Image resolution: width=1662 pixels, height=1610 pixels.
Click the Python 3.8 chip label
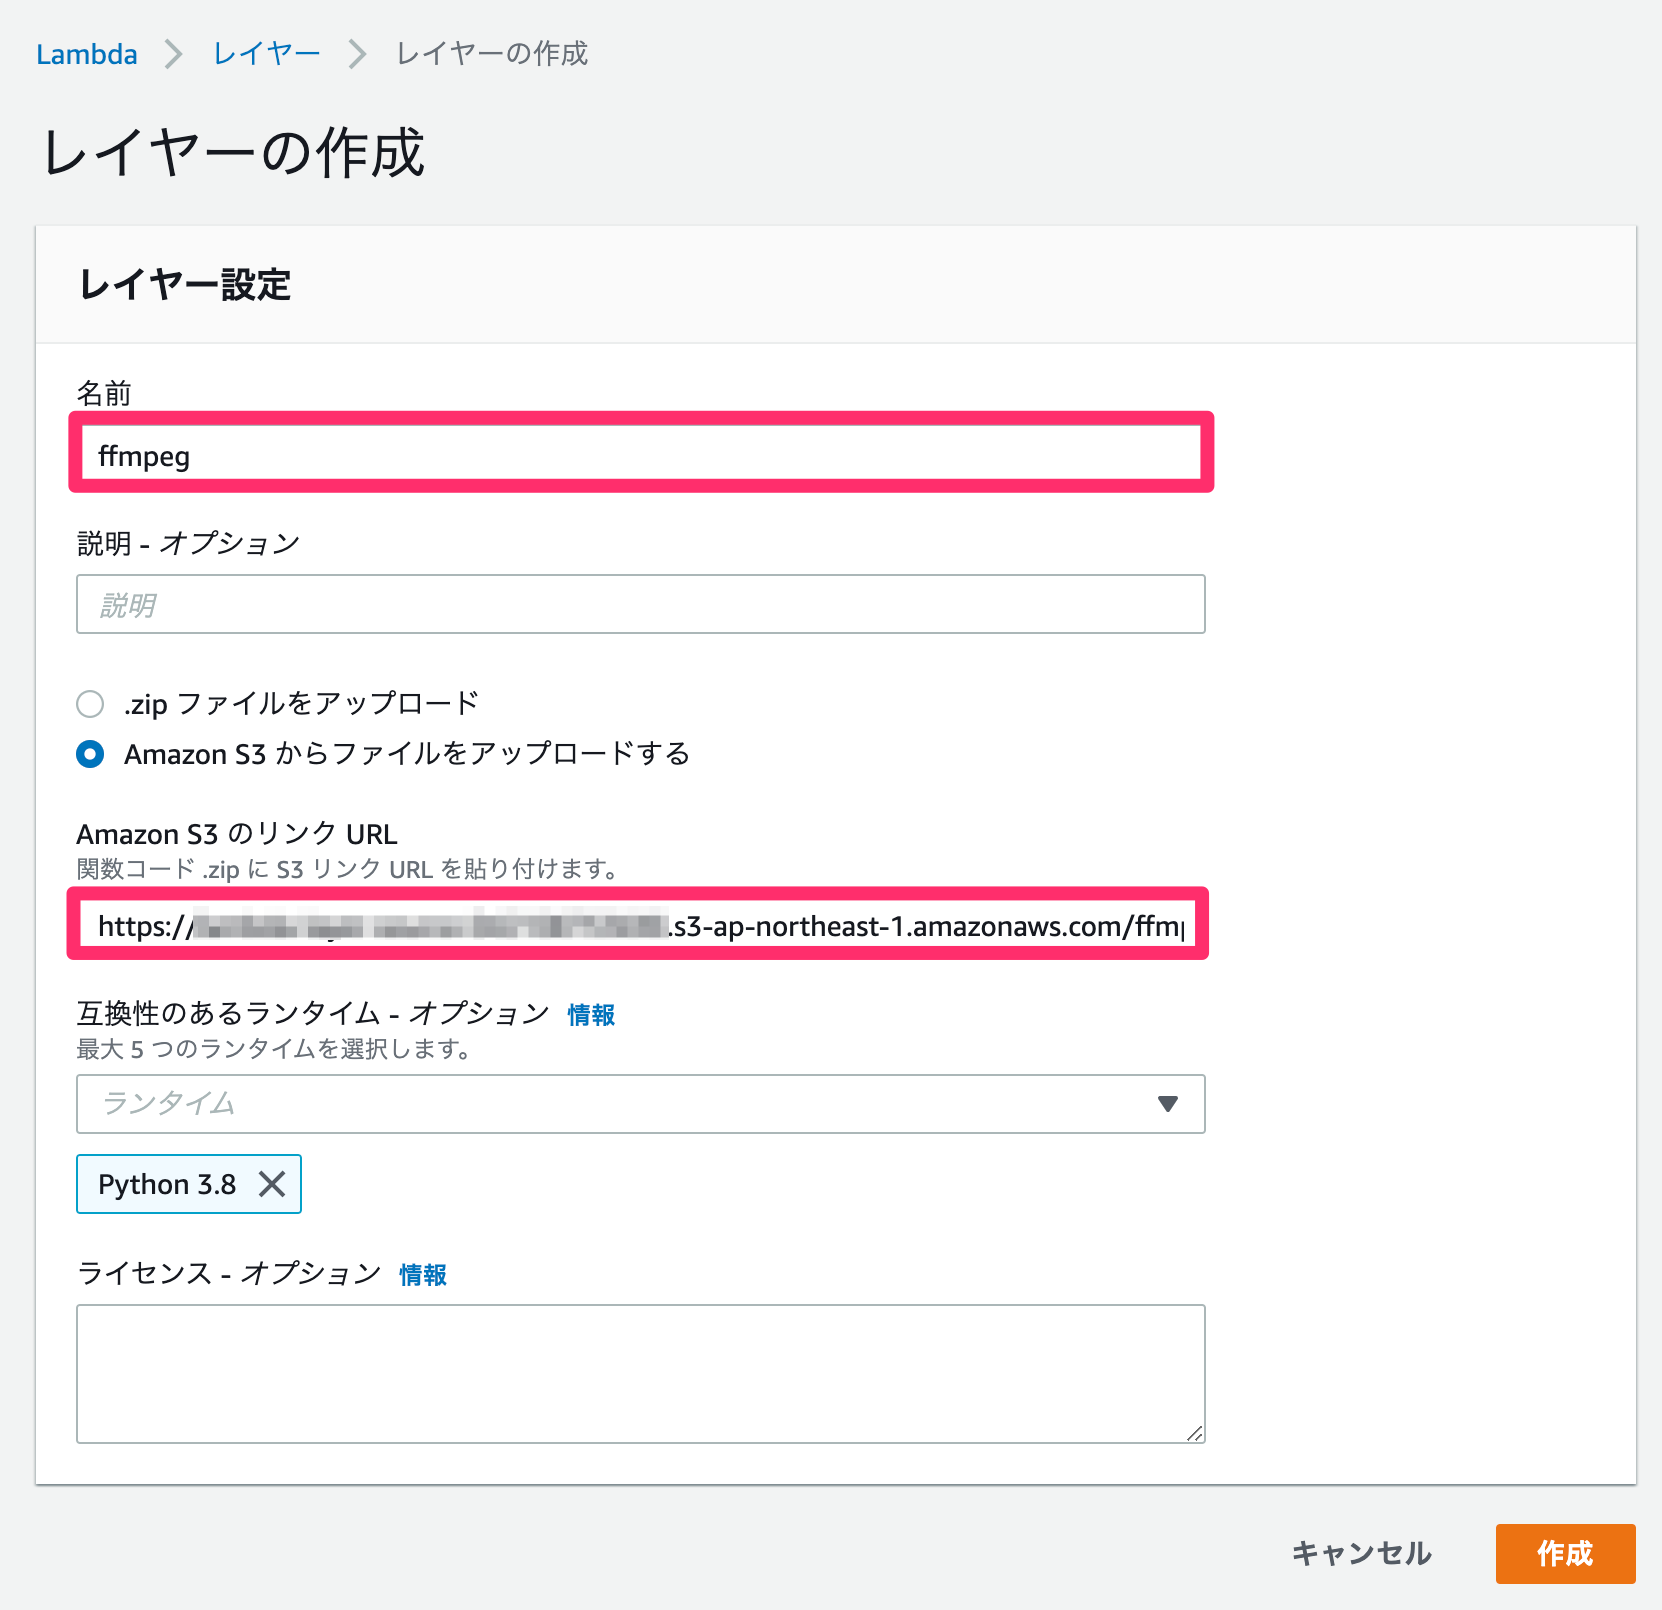coord(168,1184)
